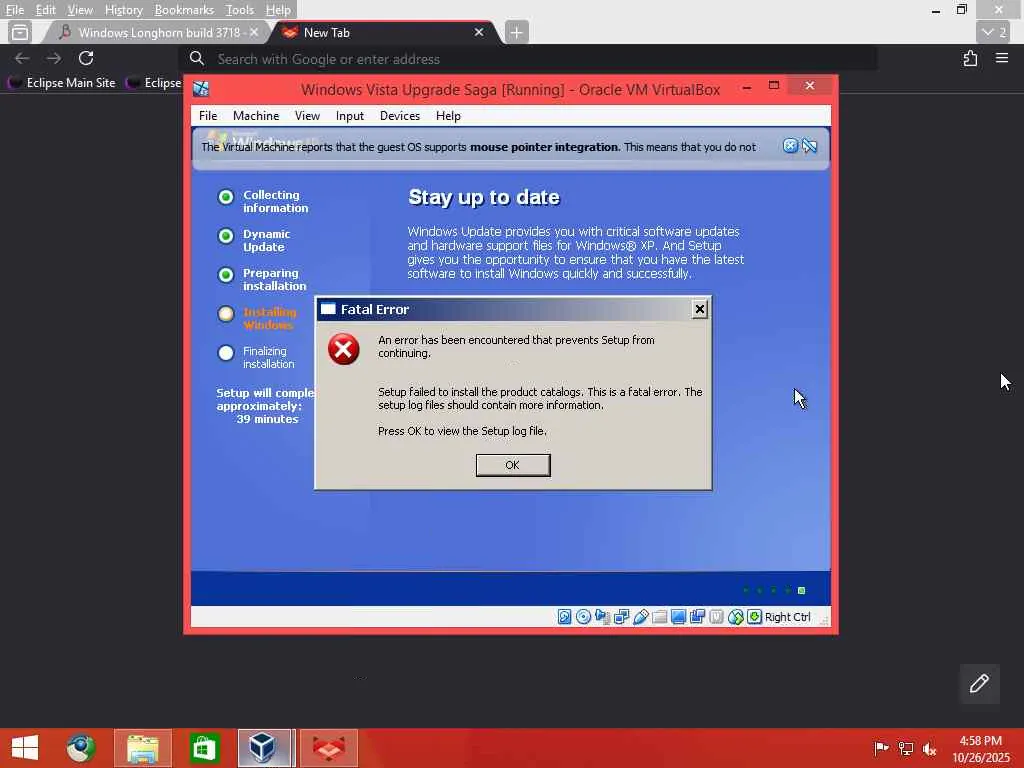This screenshot has width=1024, height=768.
Task: Click the Collecting information step radio indicator
Action: 226,197
